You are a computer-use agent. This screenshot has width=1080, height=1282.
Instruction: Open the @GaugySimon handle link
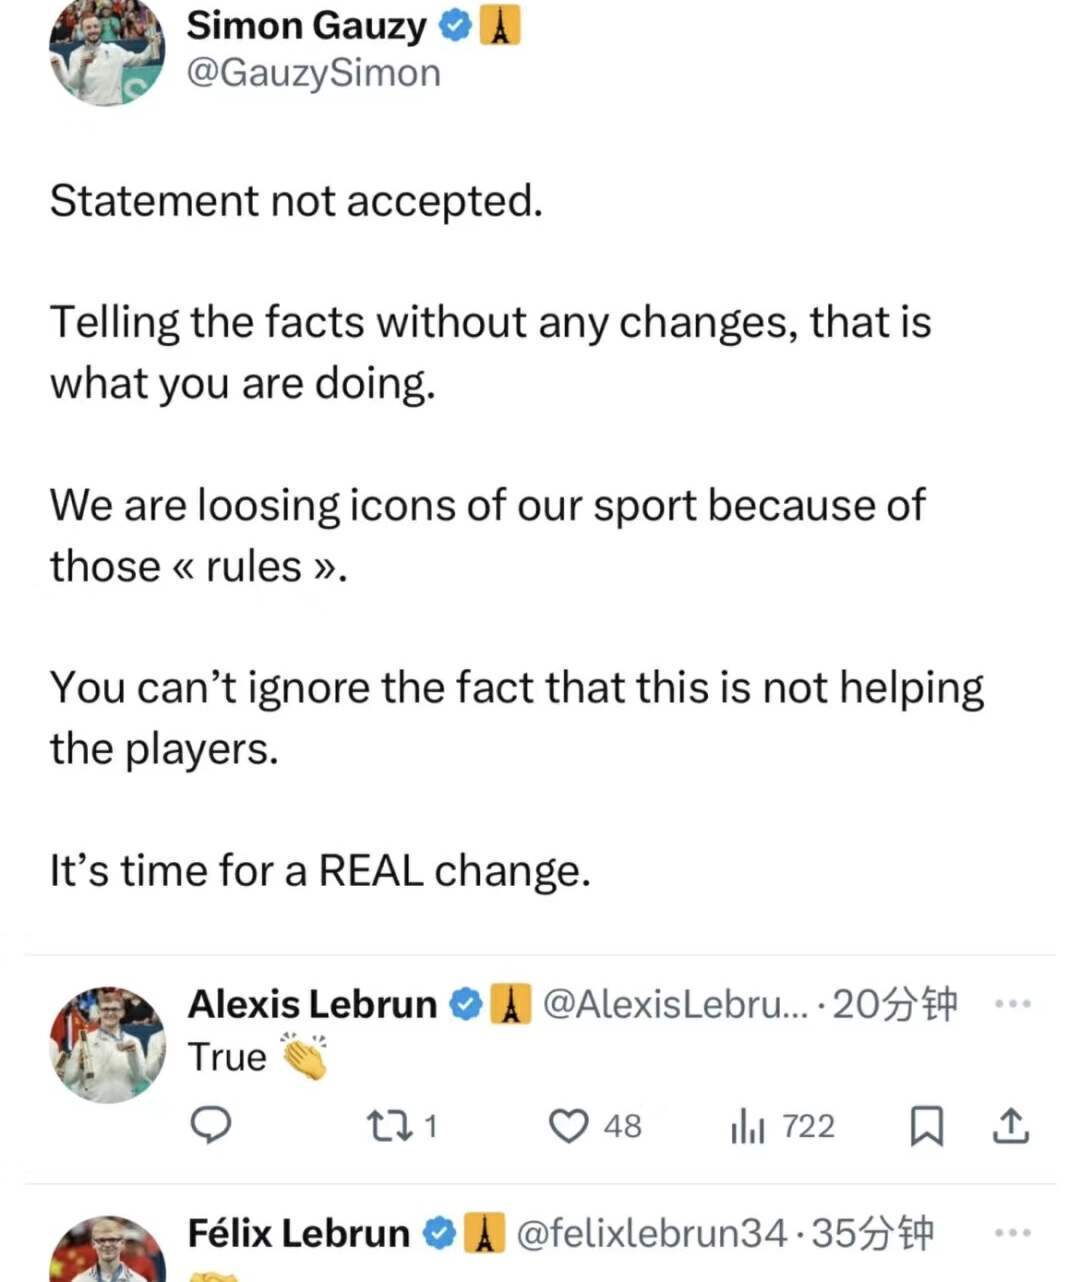tap(313, 73)
